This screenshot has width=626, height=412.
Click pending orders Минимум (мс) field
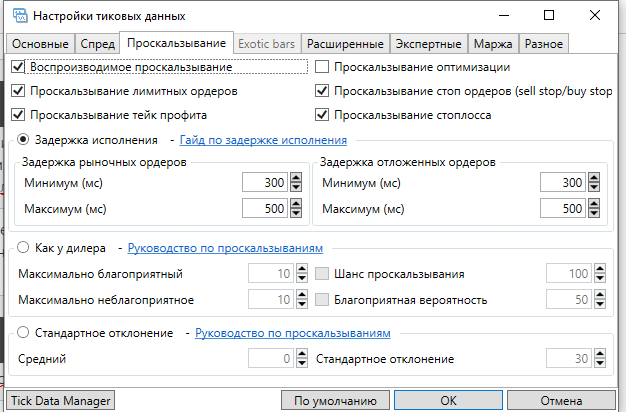[563, 182]
